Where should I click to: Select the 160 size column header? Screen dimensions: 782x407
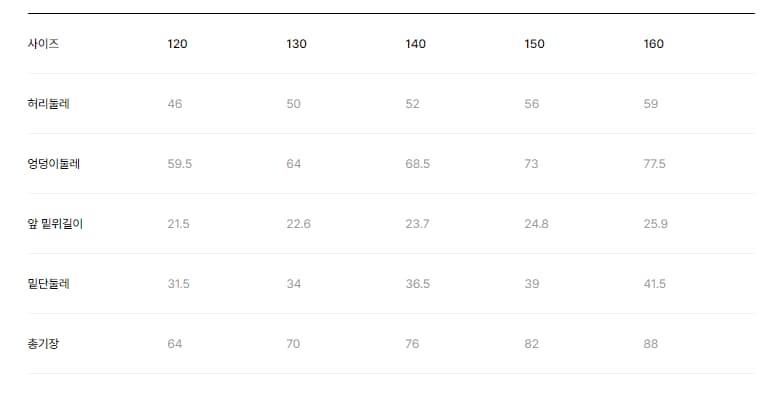coord(653,44)
